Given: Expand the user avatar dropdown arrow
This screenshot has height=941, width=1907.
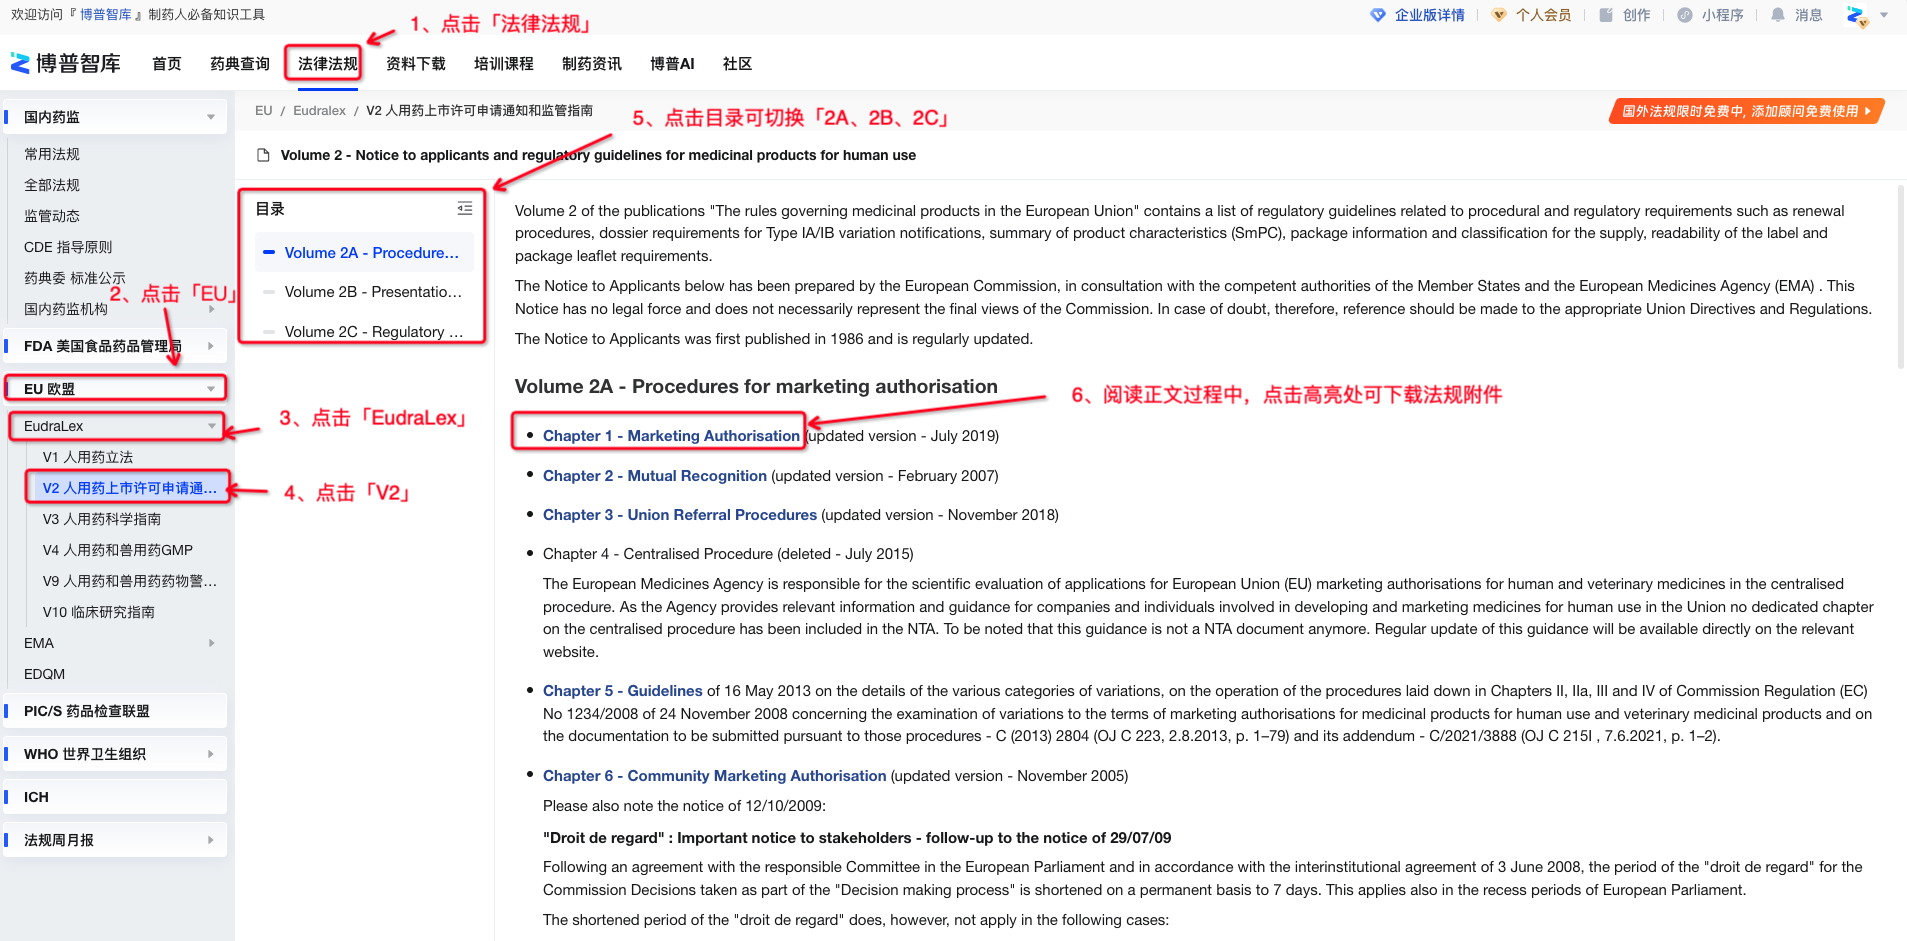Looking at the screenshot, I should [x=1884, y=15].
